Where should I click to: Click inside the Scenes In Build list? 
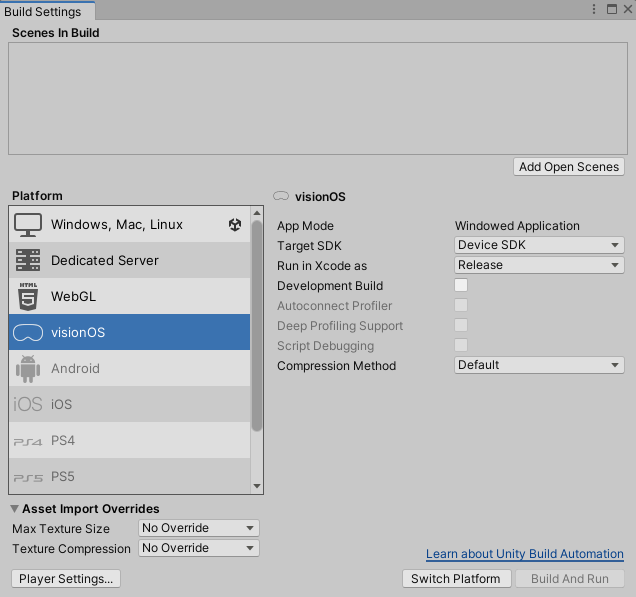318,99
